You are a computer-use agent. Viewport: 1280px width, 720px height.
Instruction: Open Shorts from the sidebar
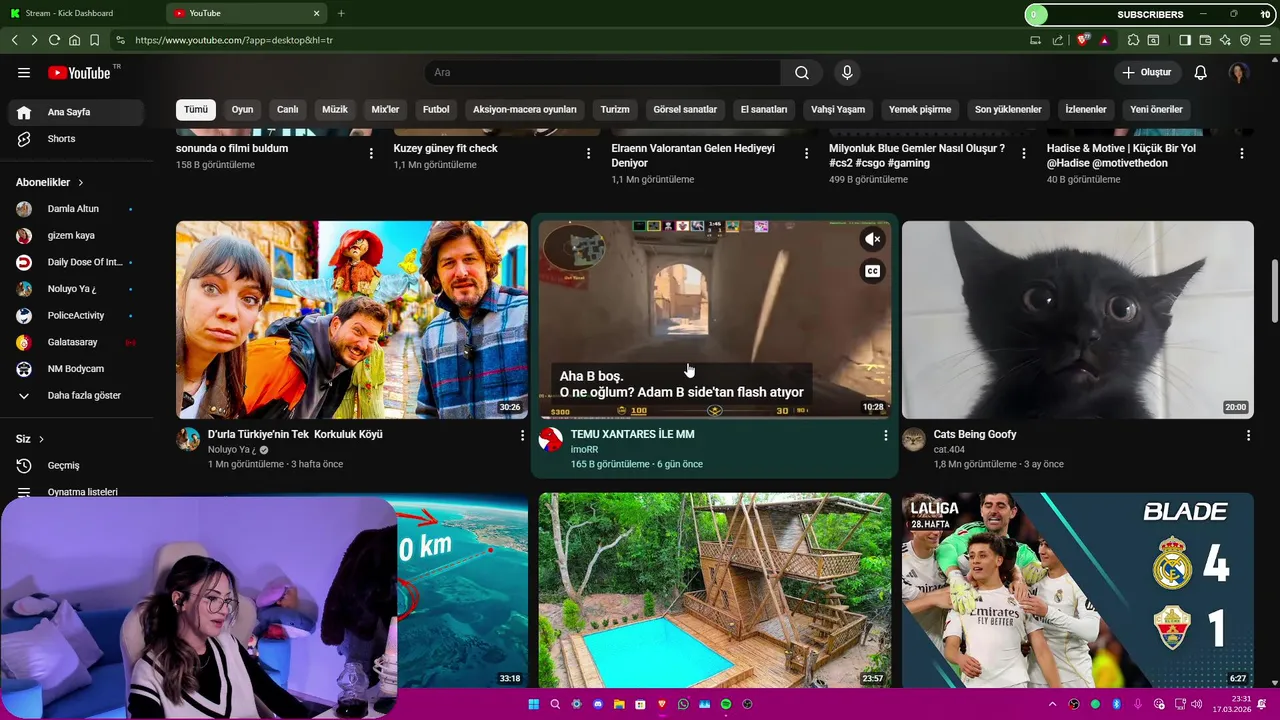pos(78,139)
